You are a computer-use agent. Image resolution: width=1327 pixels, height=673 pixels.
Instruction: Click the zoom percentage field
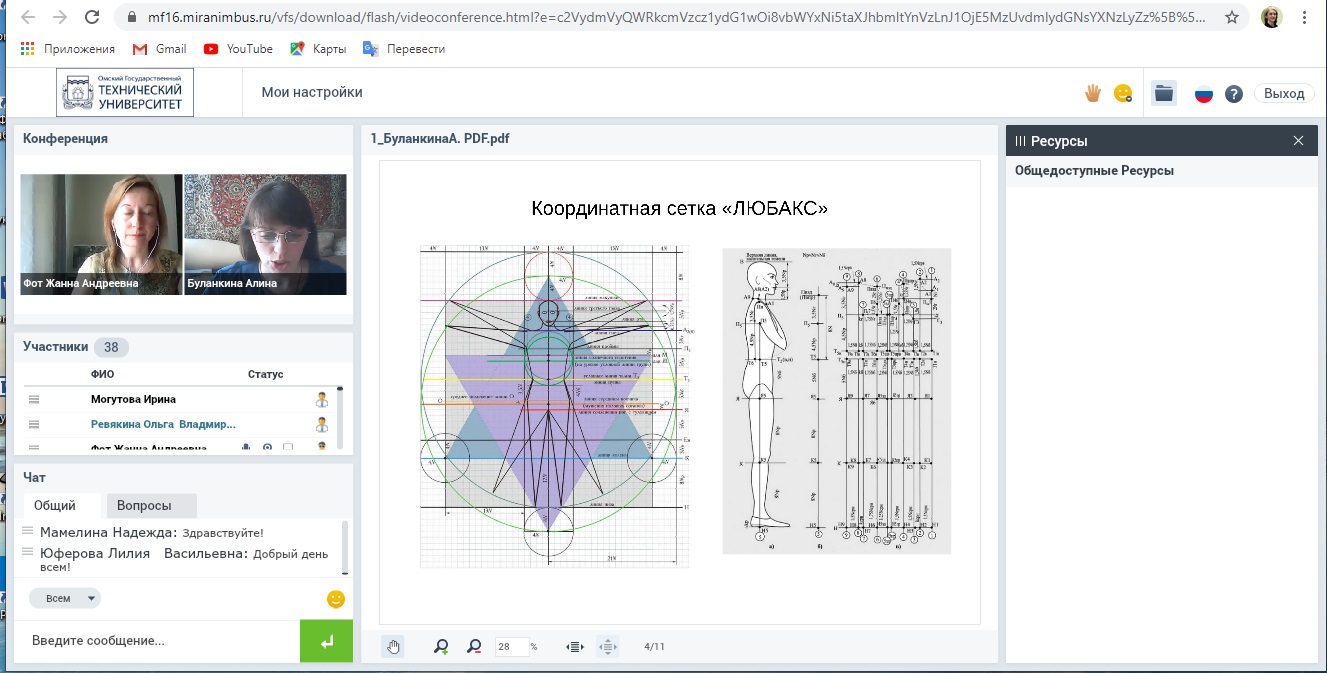click(511, 647)
